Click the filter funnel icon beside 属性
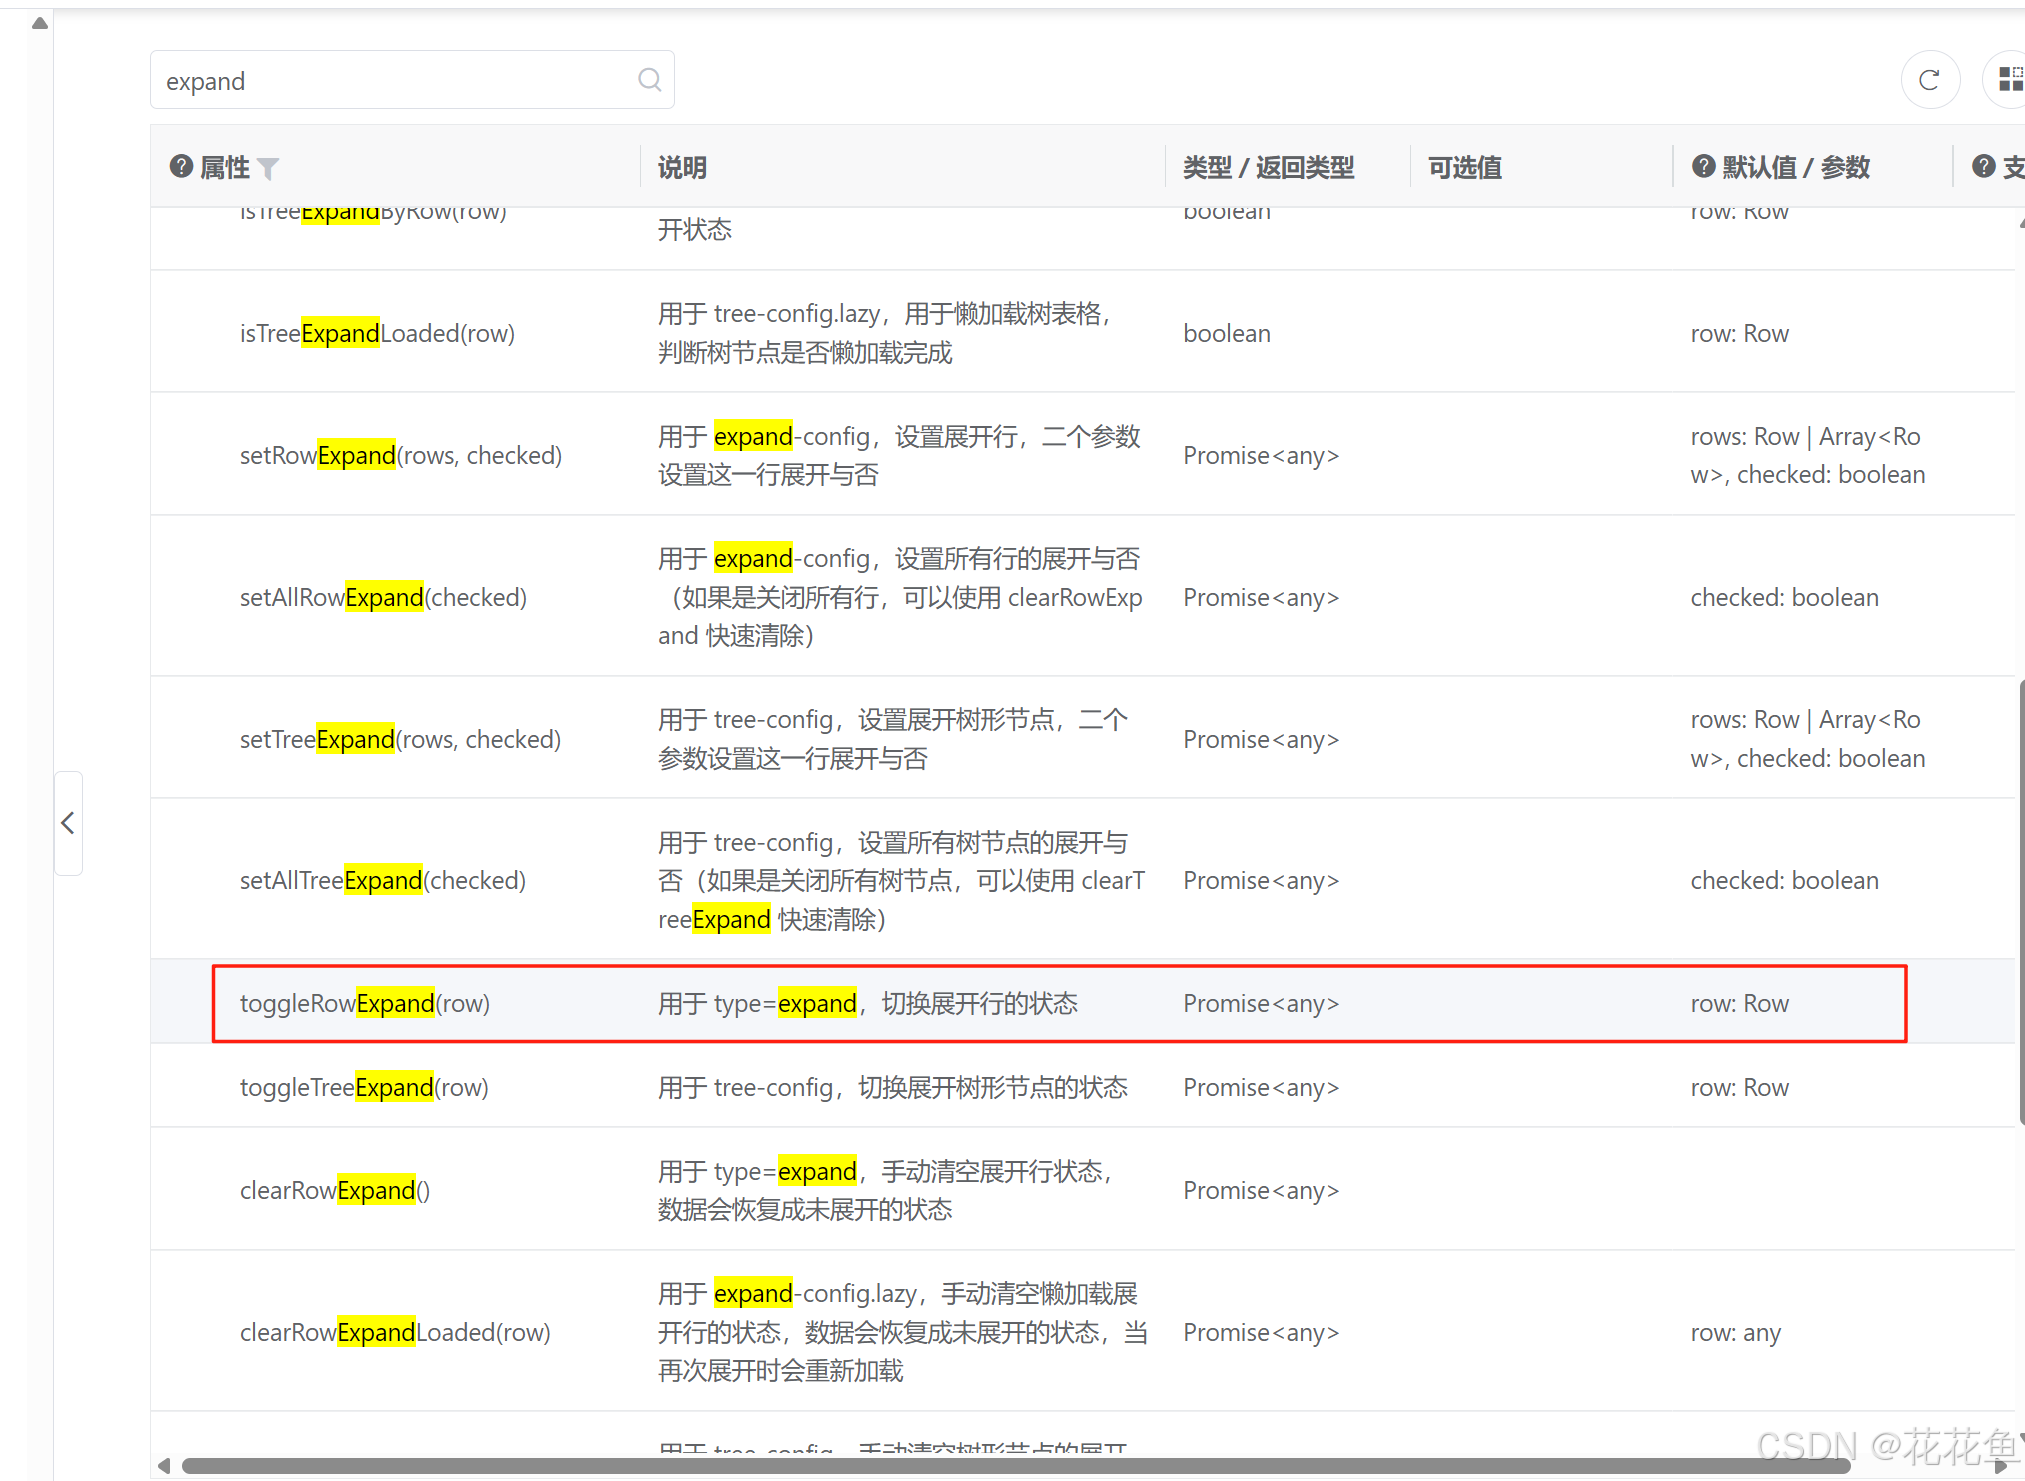Viewport: 2025px width, 1481px height. pyautogui.click(x=268, y=168)
